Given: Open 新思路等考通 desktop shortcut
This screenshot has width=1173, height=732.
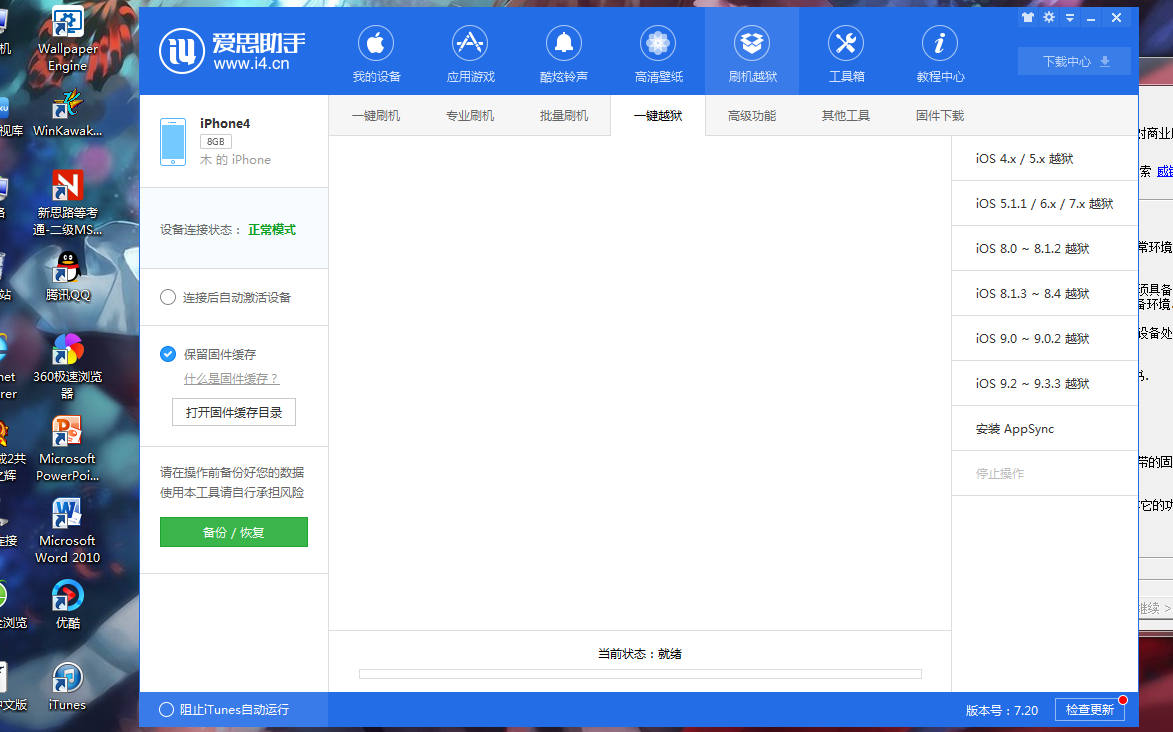Looking at the screenshot, I should (x=67, y=204).
